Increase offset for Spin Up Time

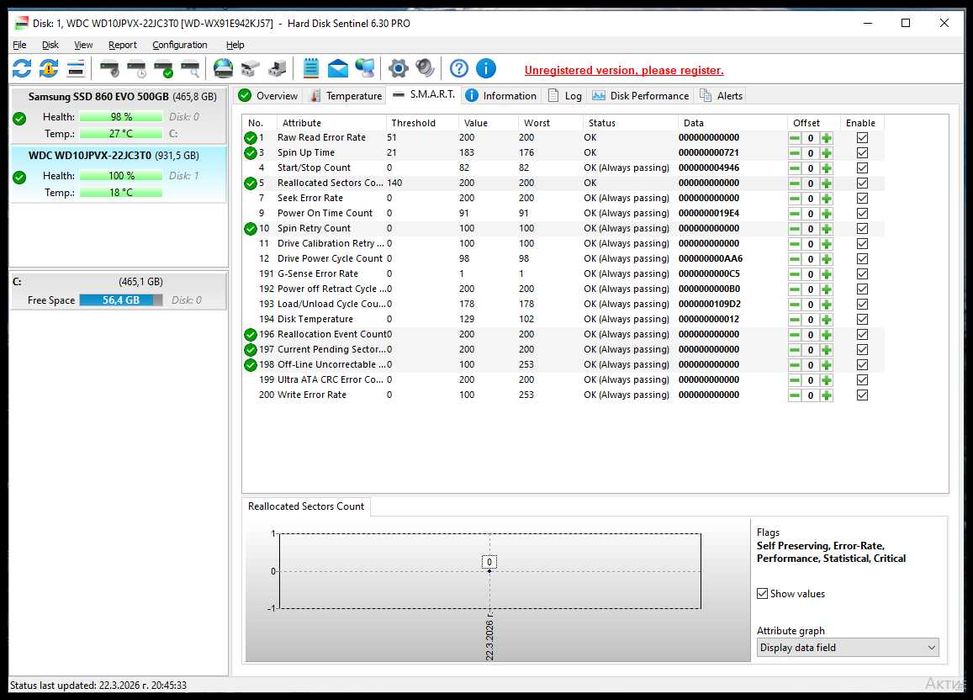tap(827, 153)
